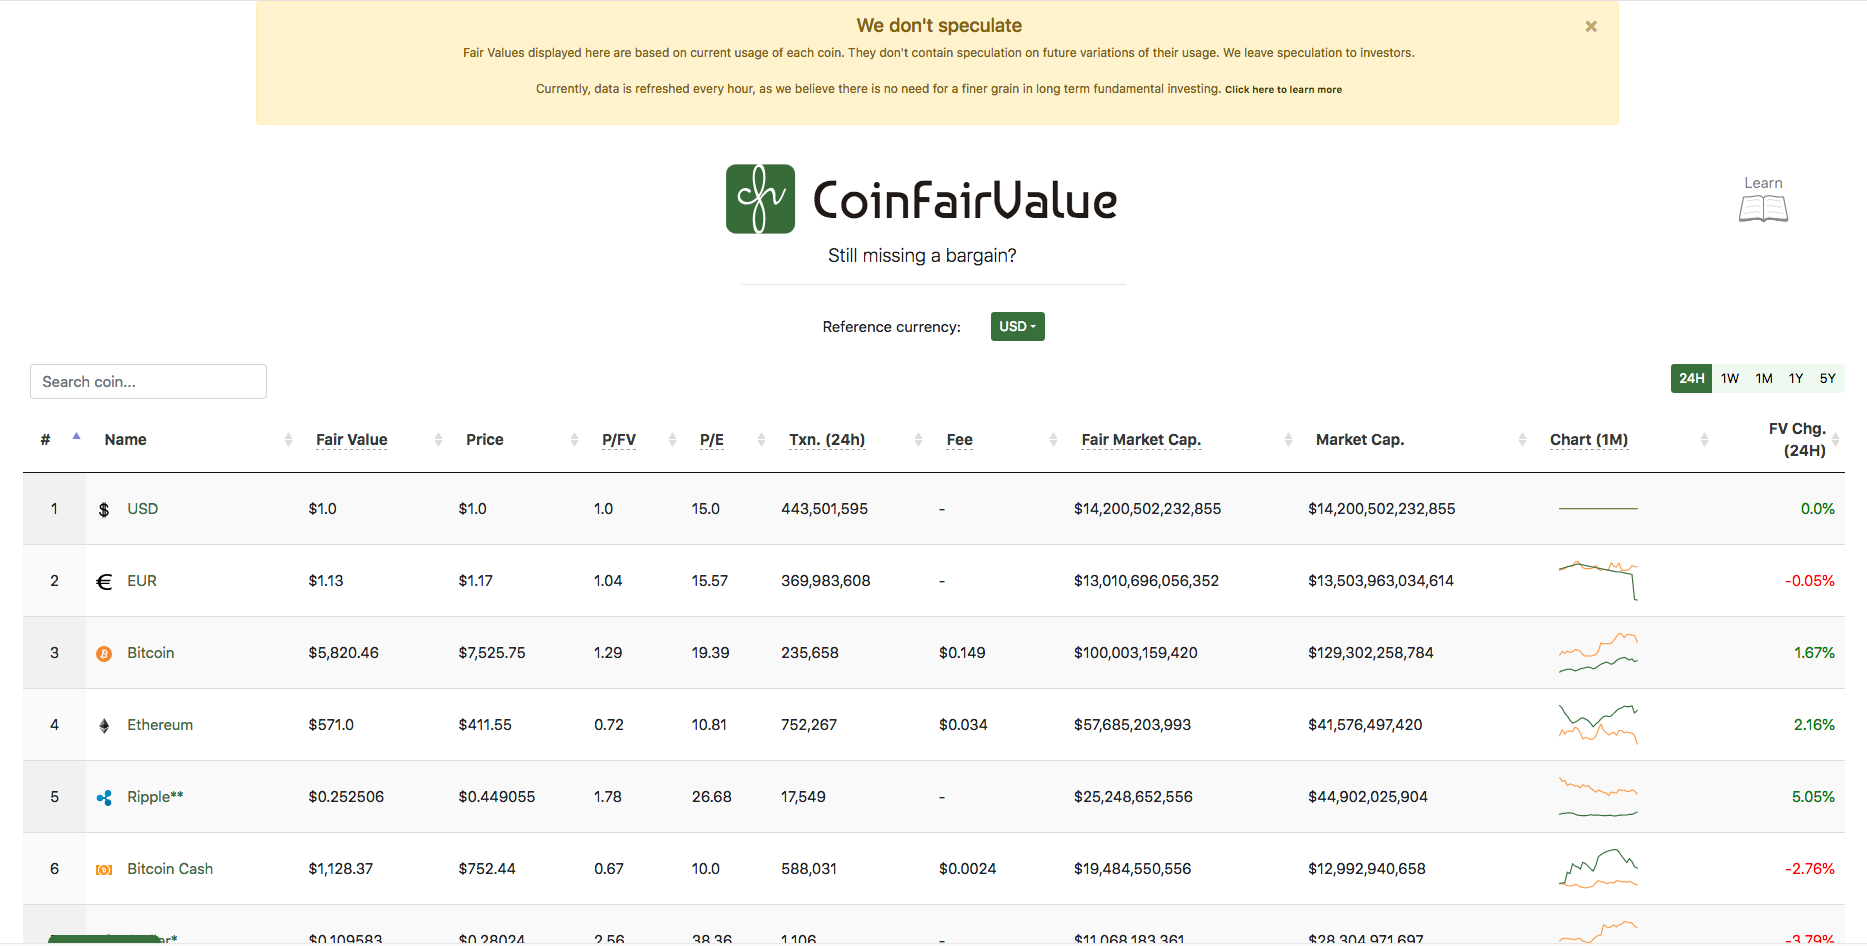
Task: Sort table by P/FV arrows
Action: (x=672, y=440)
